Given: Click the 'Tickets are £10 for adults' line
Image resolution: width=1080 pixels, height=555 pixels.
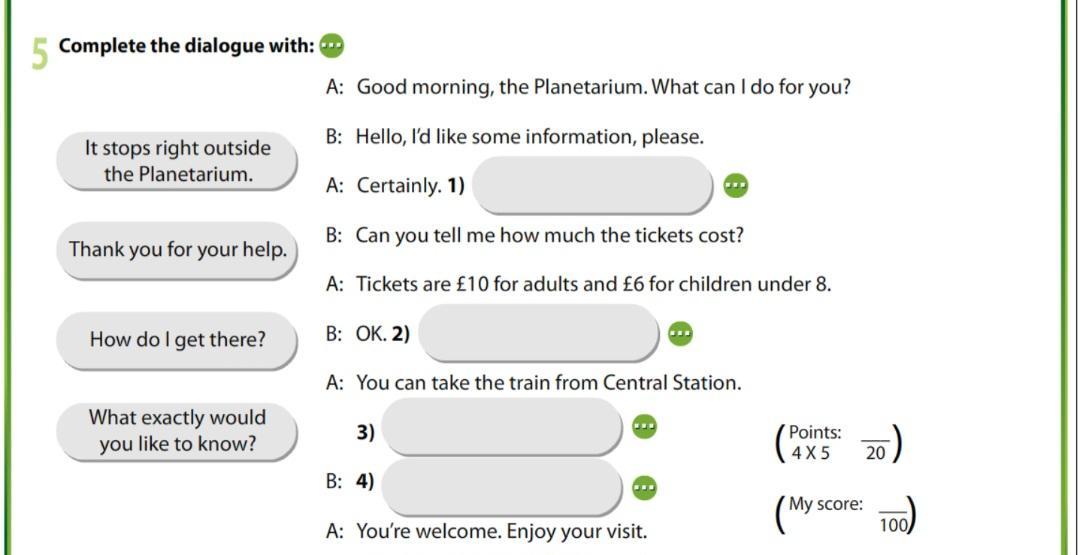Looking at the screenshot, I should [594, 284].
